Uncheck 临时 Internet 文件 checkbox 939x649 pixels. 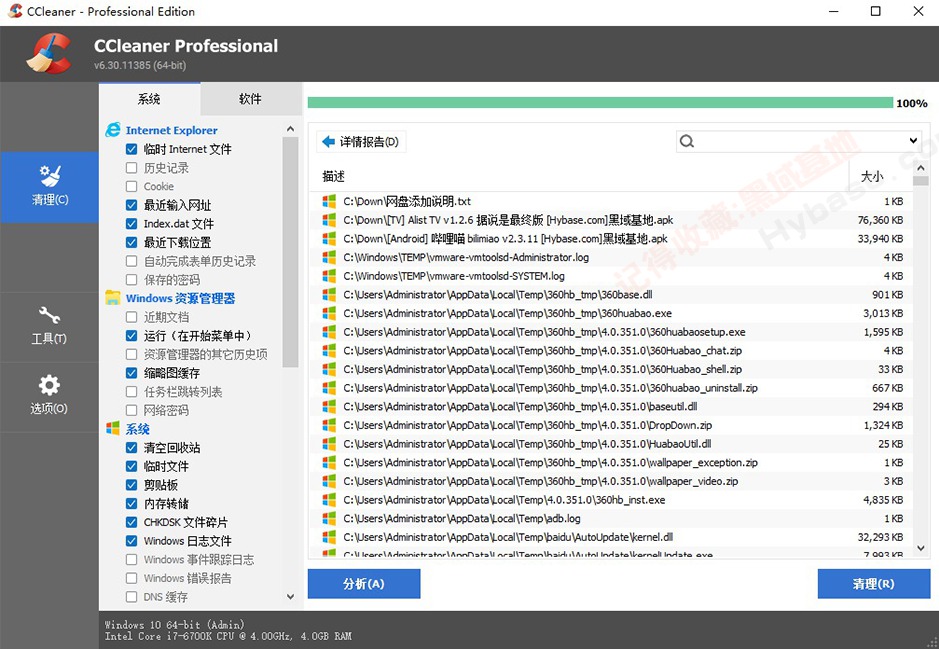(x=132, y=149)
